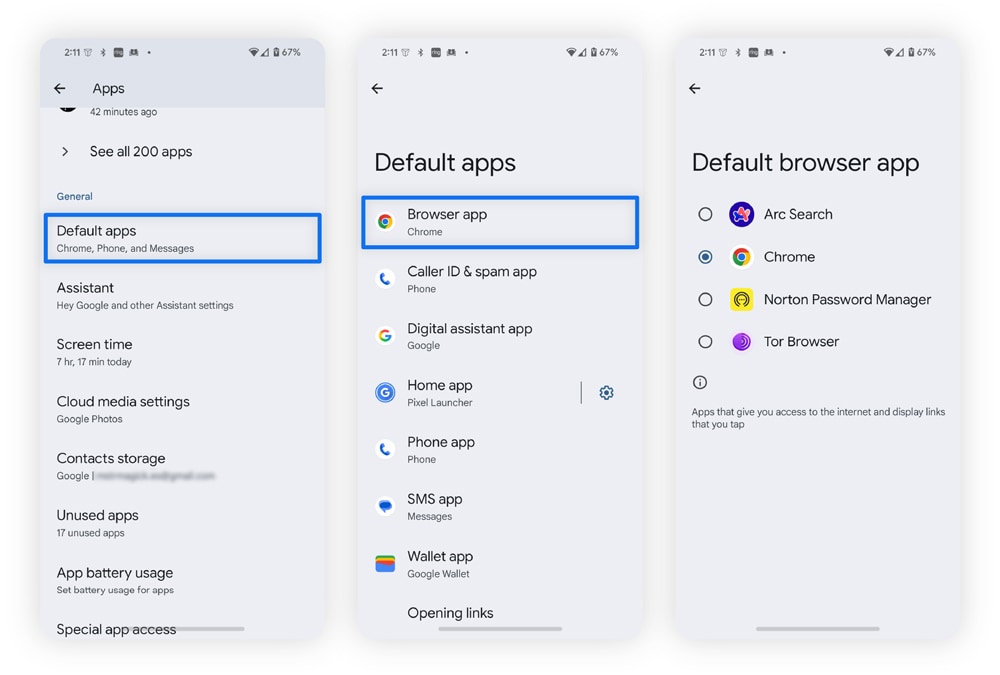
Task: Tap back arrow on Default apps screen
Action: click(x=378, y=89)
